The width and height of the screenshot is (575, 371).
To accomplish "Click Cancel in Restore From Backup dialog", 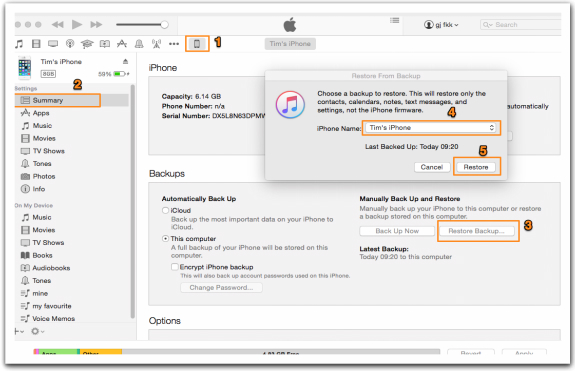I will point(432,167).
